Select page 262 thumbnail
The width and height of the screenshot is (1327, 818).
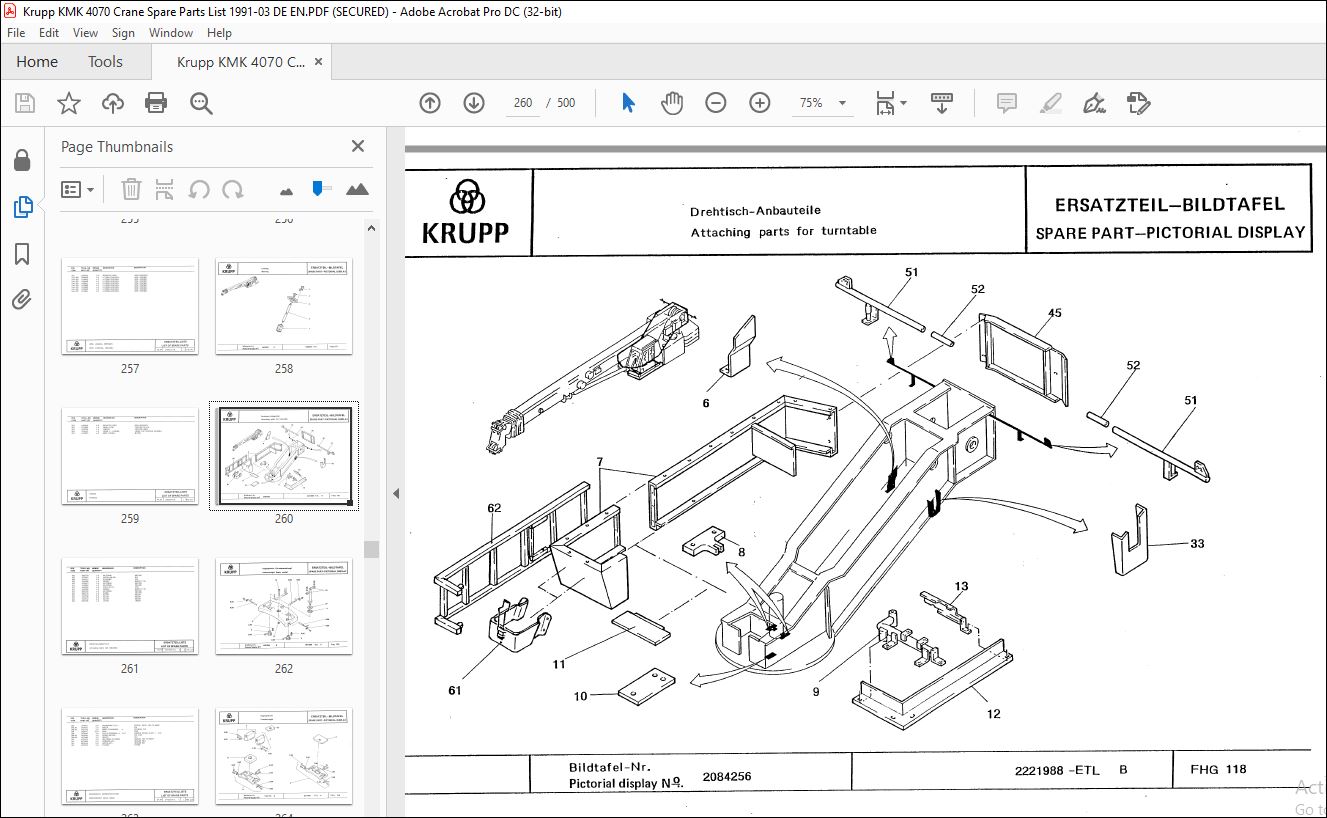coord(284,606)
